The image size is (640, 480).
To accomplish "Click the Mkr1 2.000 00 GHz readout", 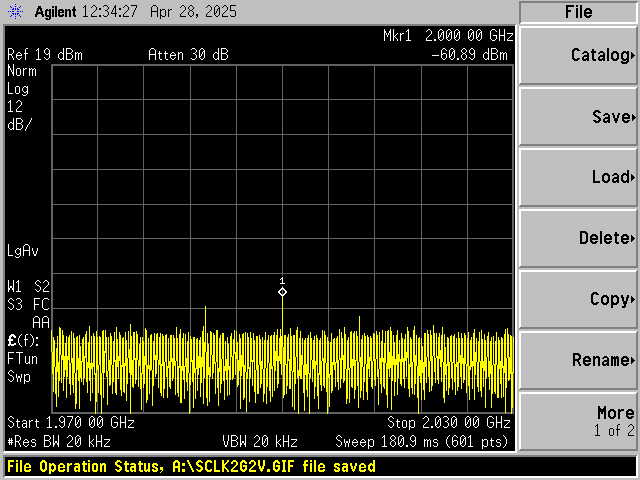I will [448, 36].
